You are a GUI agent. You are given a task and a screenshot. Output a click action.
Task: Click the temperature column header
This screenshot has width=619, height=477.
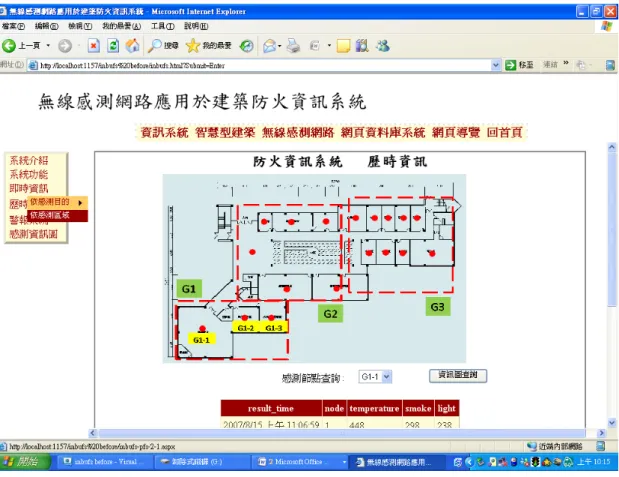click(374, 408)
